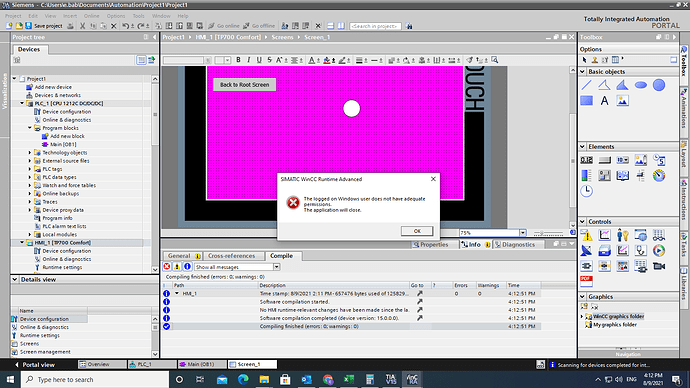Choose the Gauge element icon

tap(659, 176)
